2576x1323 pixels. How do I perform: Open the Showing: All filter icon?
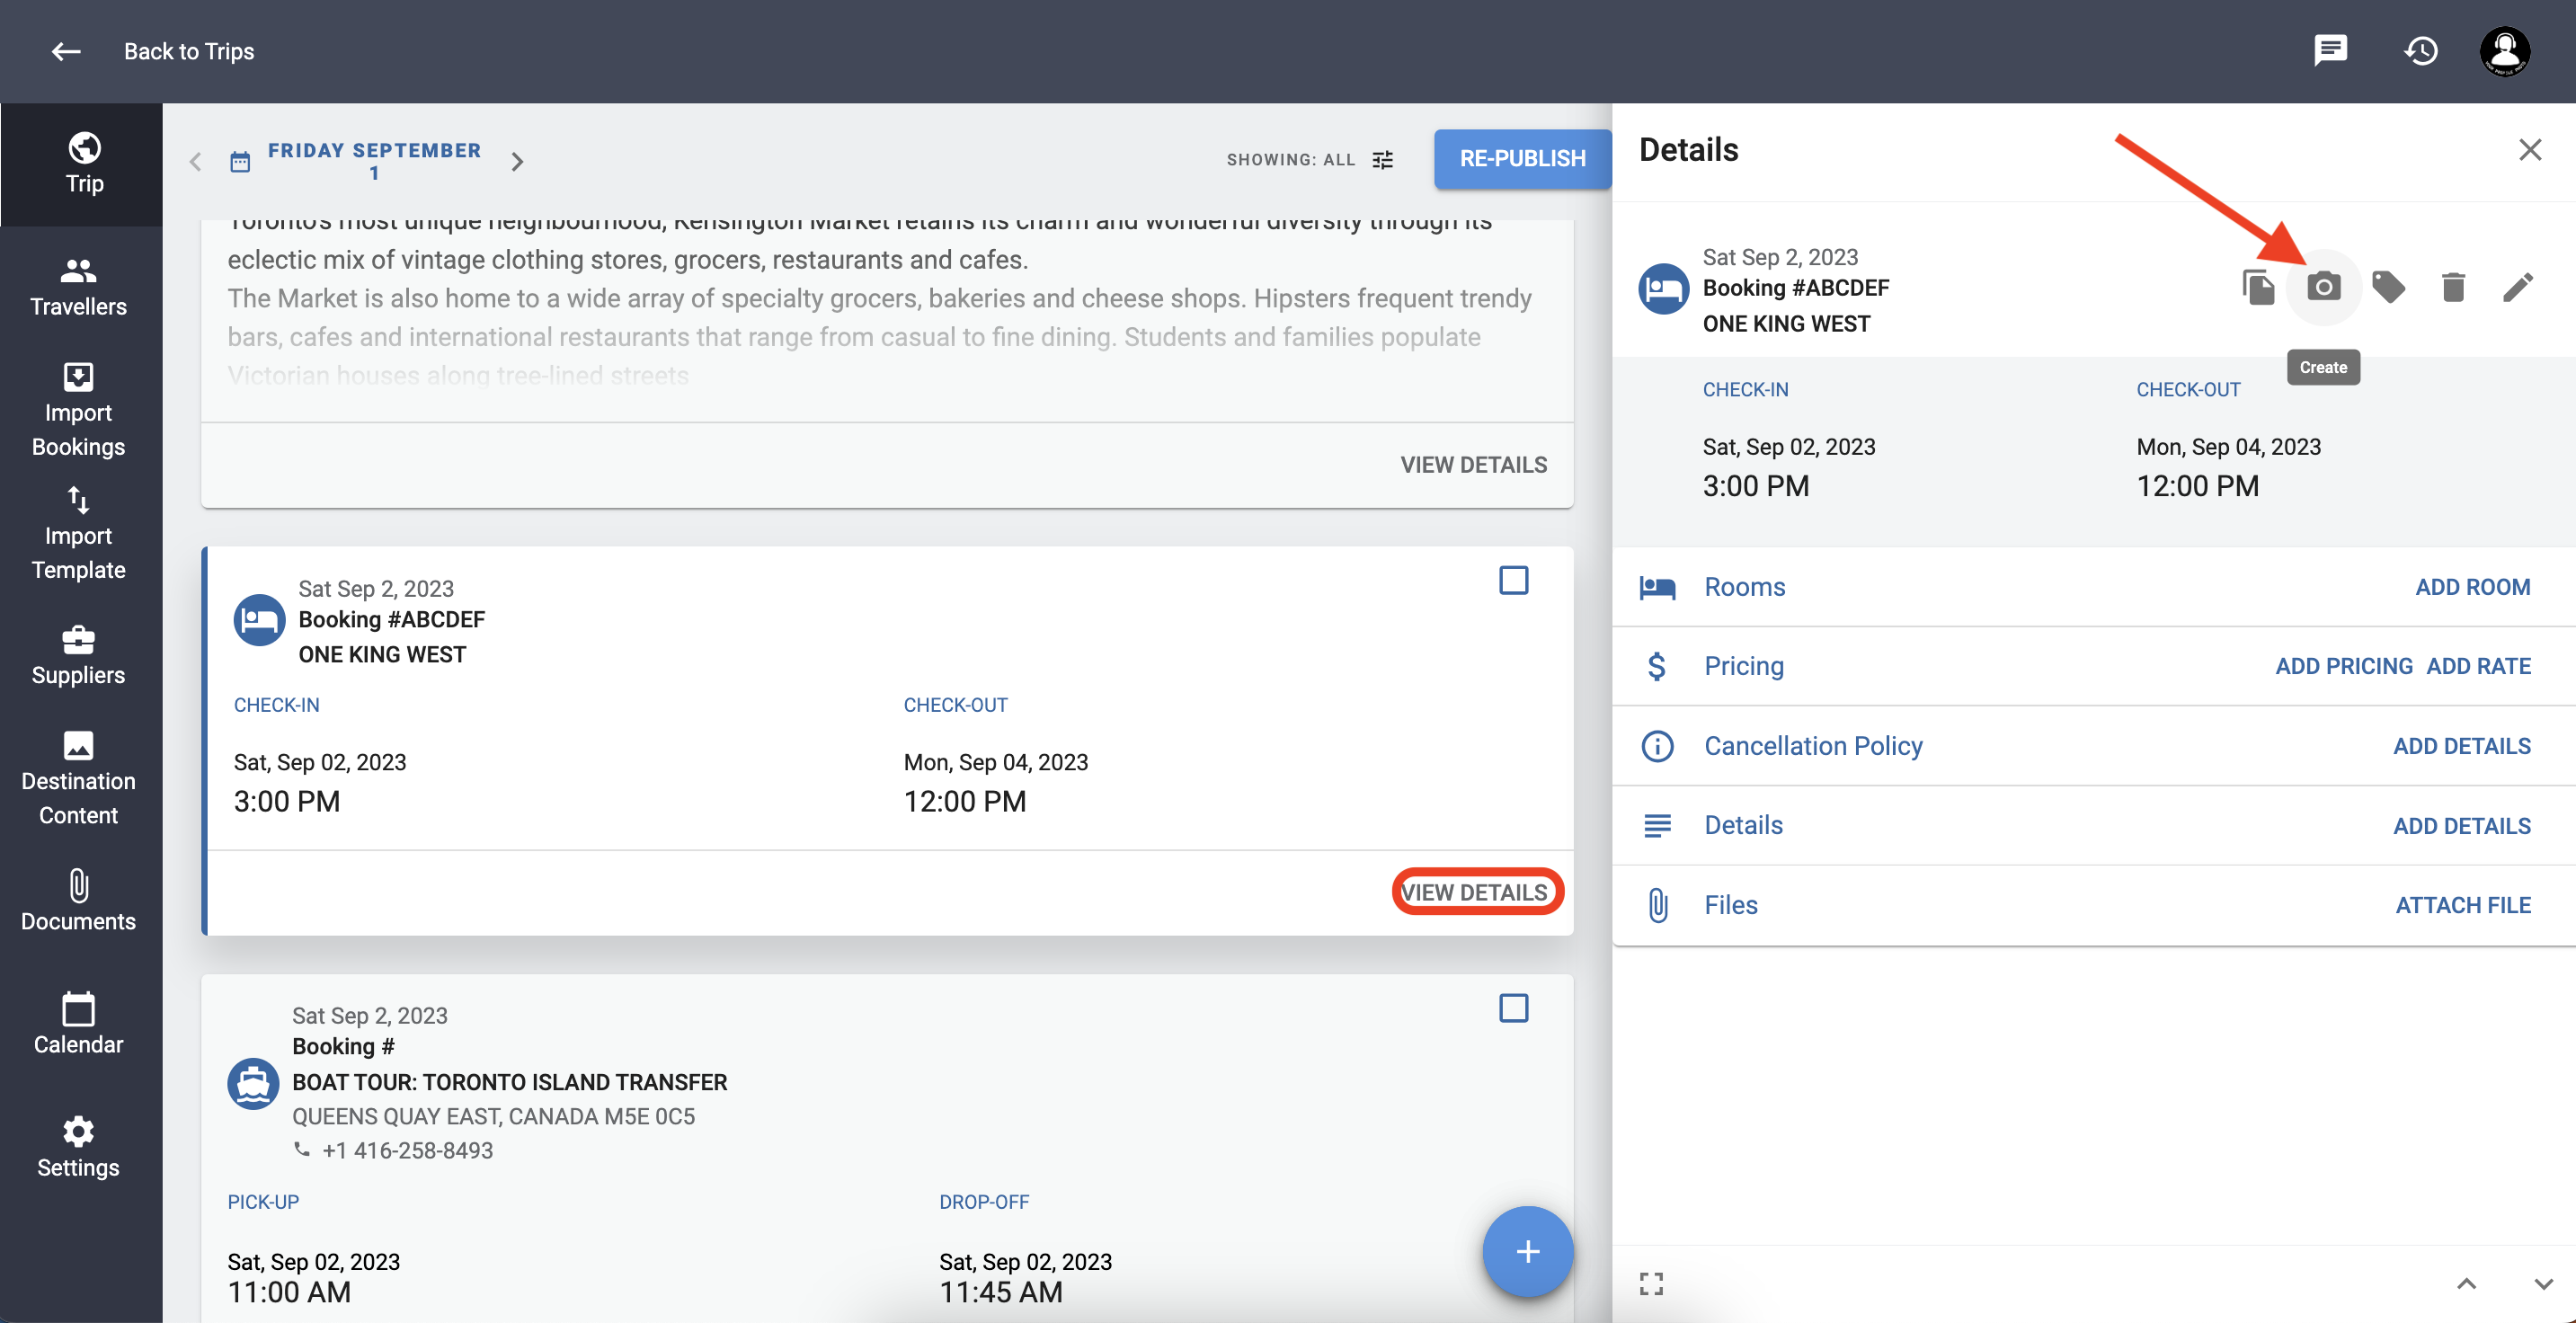pos(1383,160)
